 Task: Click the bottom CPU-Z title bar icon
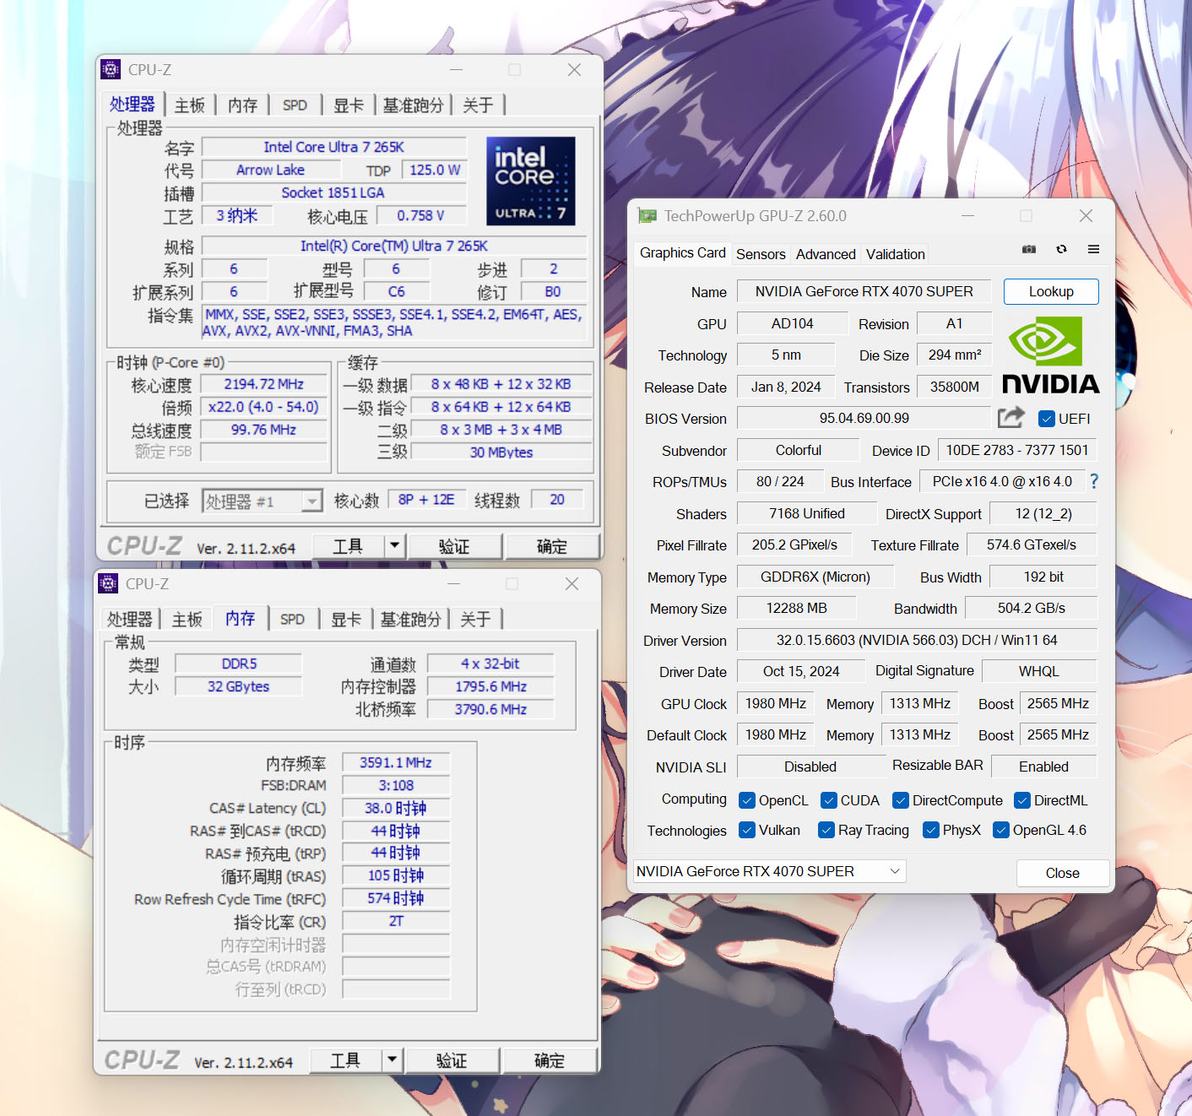(109, 583)
